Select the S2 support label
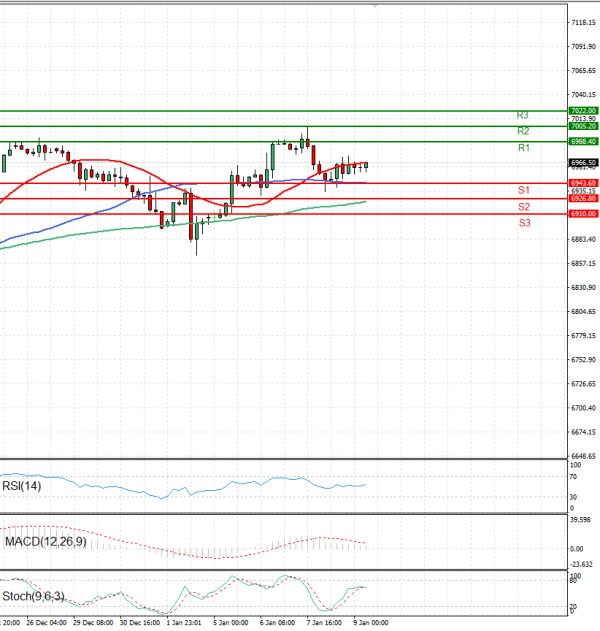Screen dimensions: 600x631 [x=523, y=206]
